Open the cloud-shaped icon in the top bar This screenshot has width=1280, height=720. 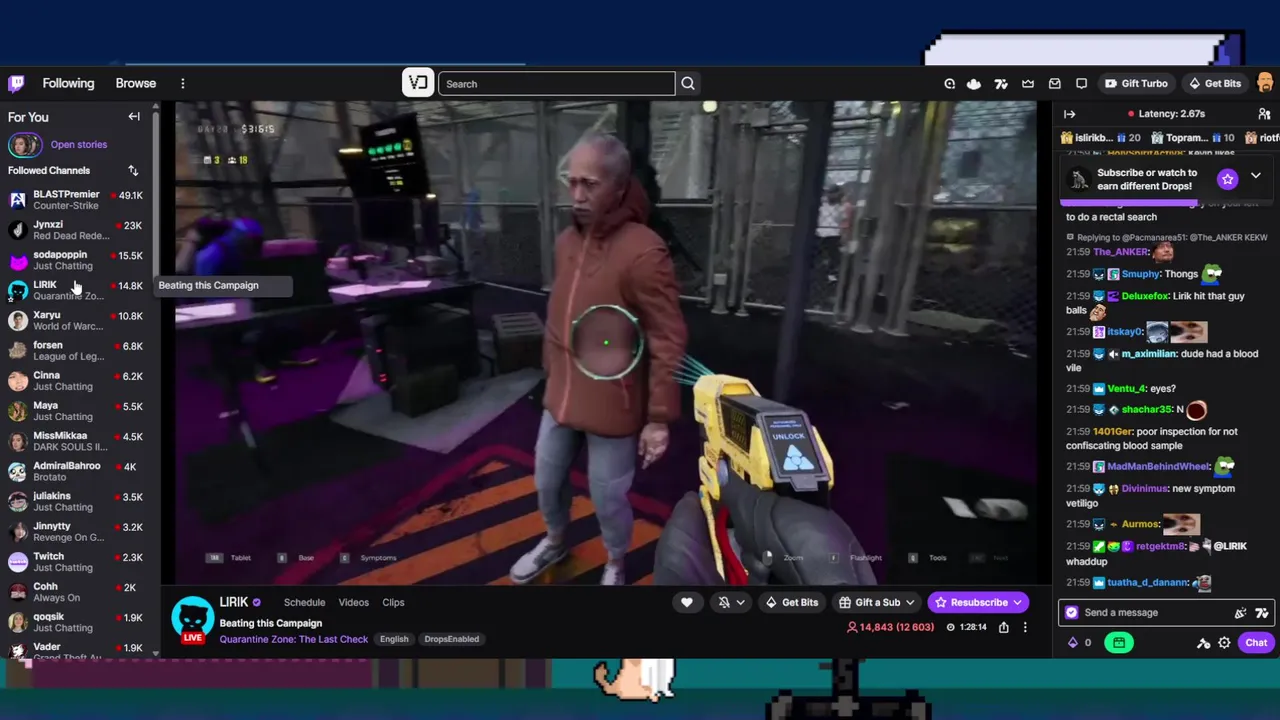(x=974, y=84)
